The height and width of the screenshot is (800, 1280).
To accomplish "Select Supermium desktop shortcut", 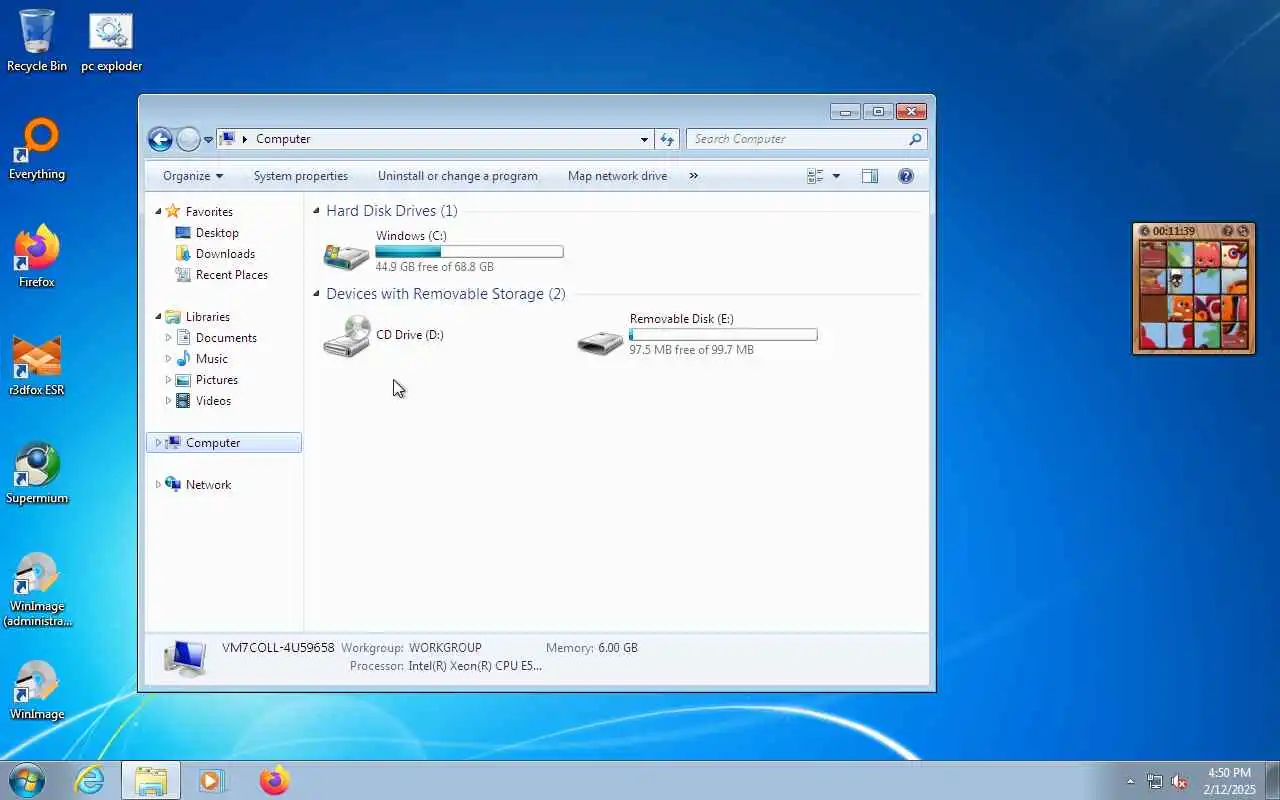I will point(37,473).
